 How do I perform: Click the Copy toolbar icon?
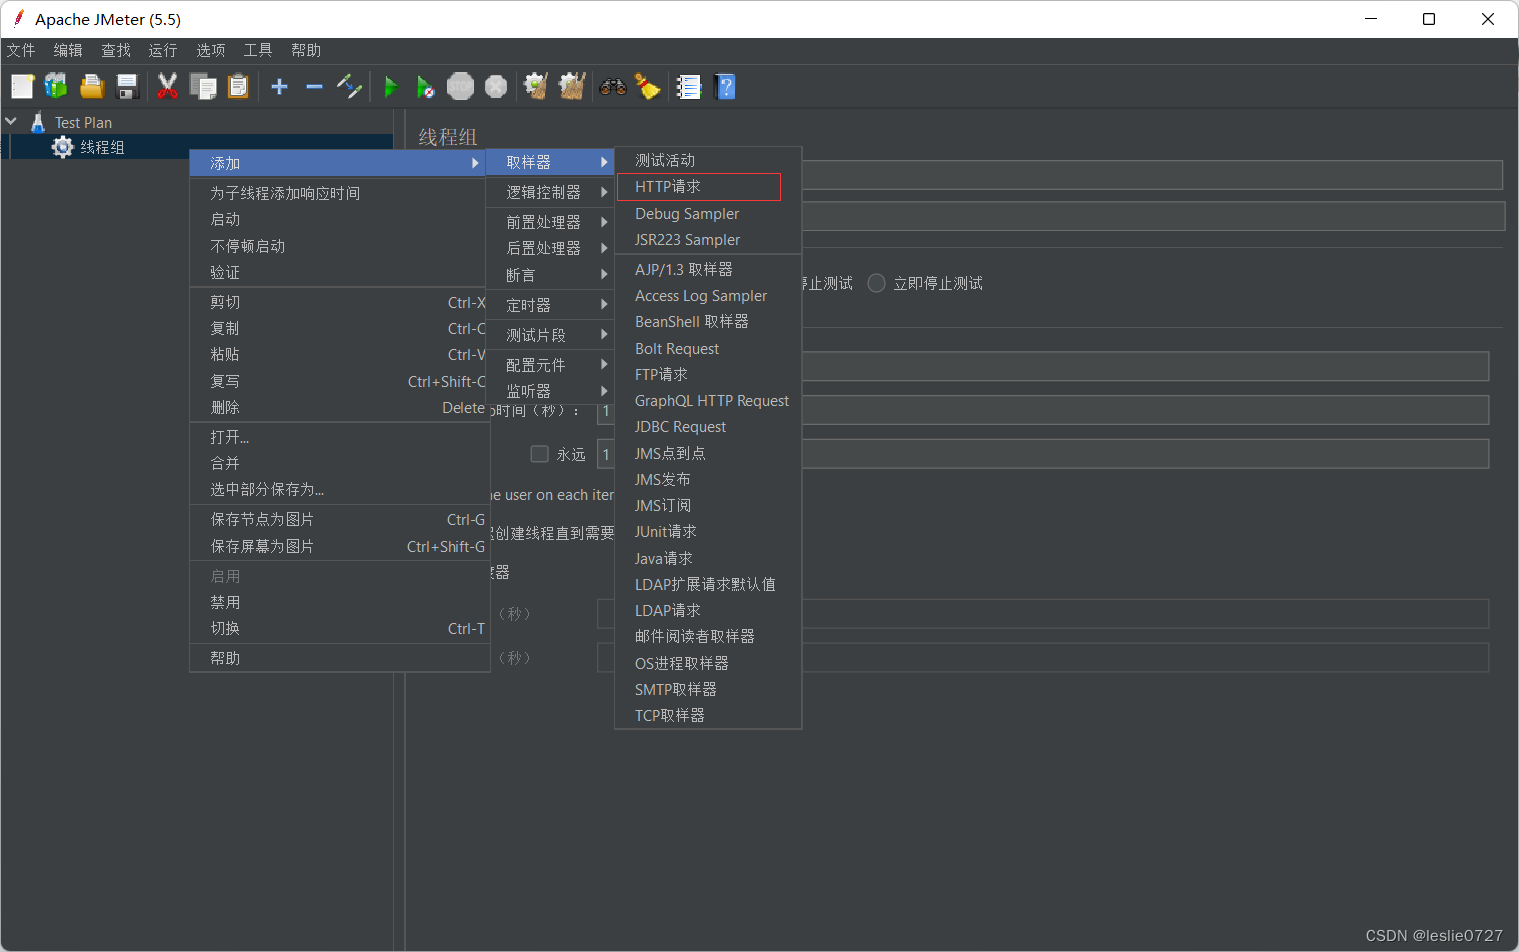click(x=203, y=87)
